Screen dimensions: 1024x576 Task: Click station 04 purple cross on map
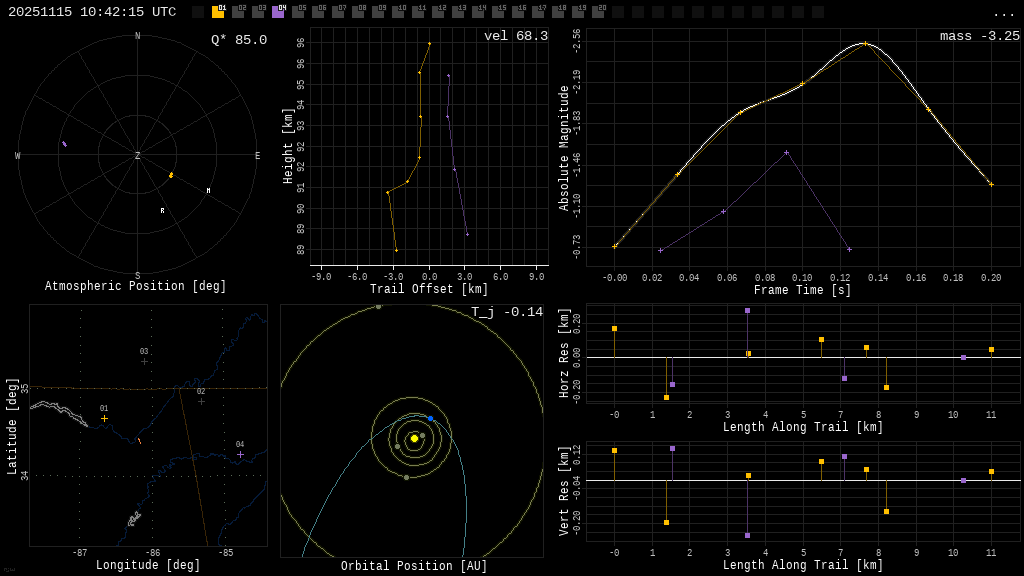(240, 454)
